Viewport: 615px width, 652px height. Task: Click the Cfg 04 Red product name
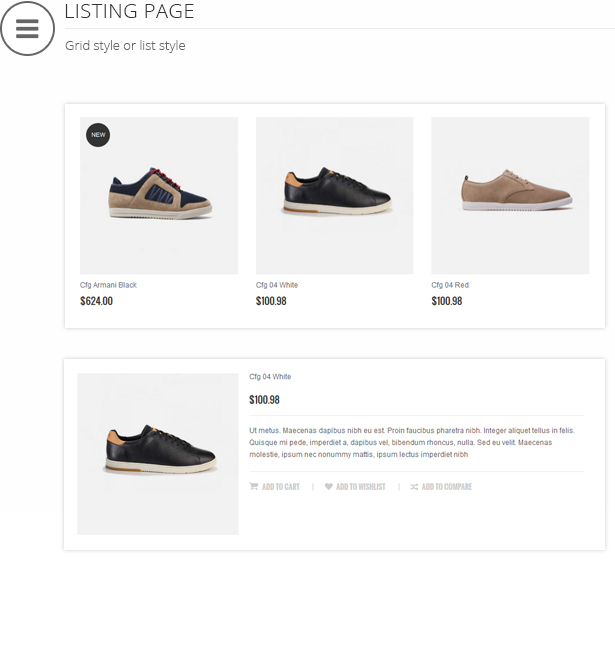[450, 285]
